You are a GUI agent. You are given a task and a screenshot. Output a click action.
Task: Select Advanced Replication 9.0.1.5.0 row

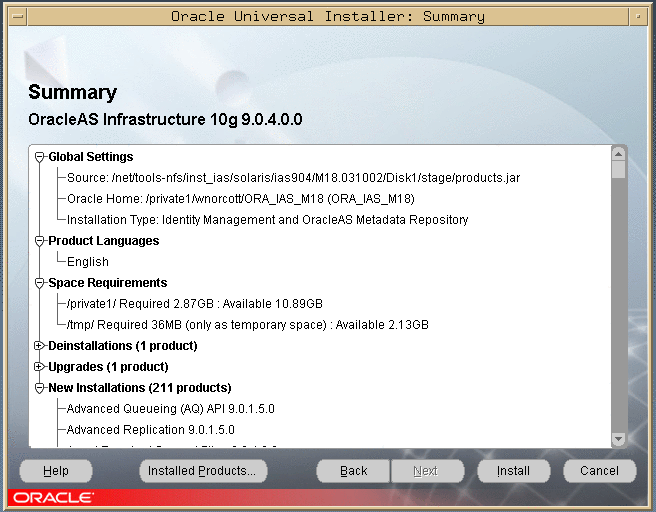click(x=151, y=430)
